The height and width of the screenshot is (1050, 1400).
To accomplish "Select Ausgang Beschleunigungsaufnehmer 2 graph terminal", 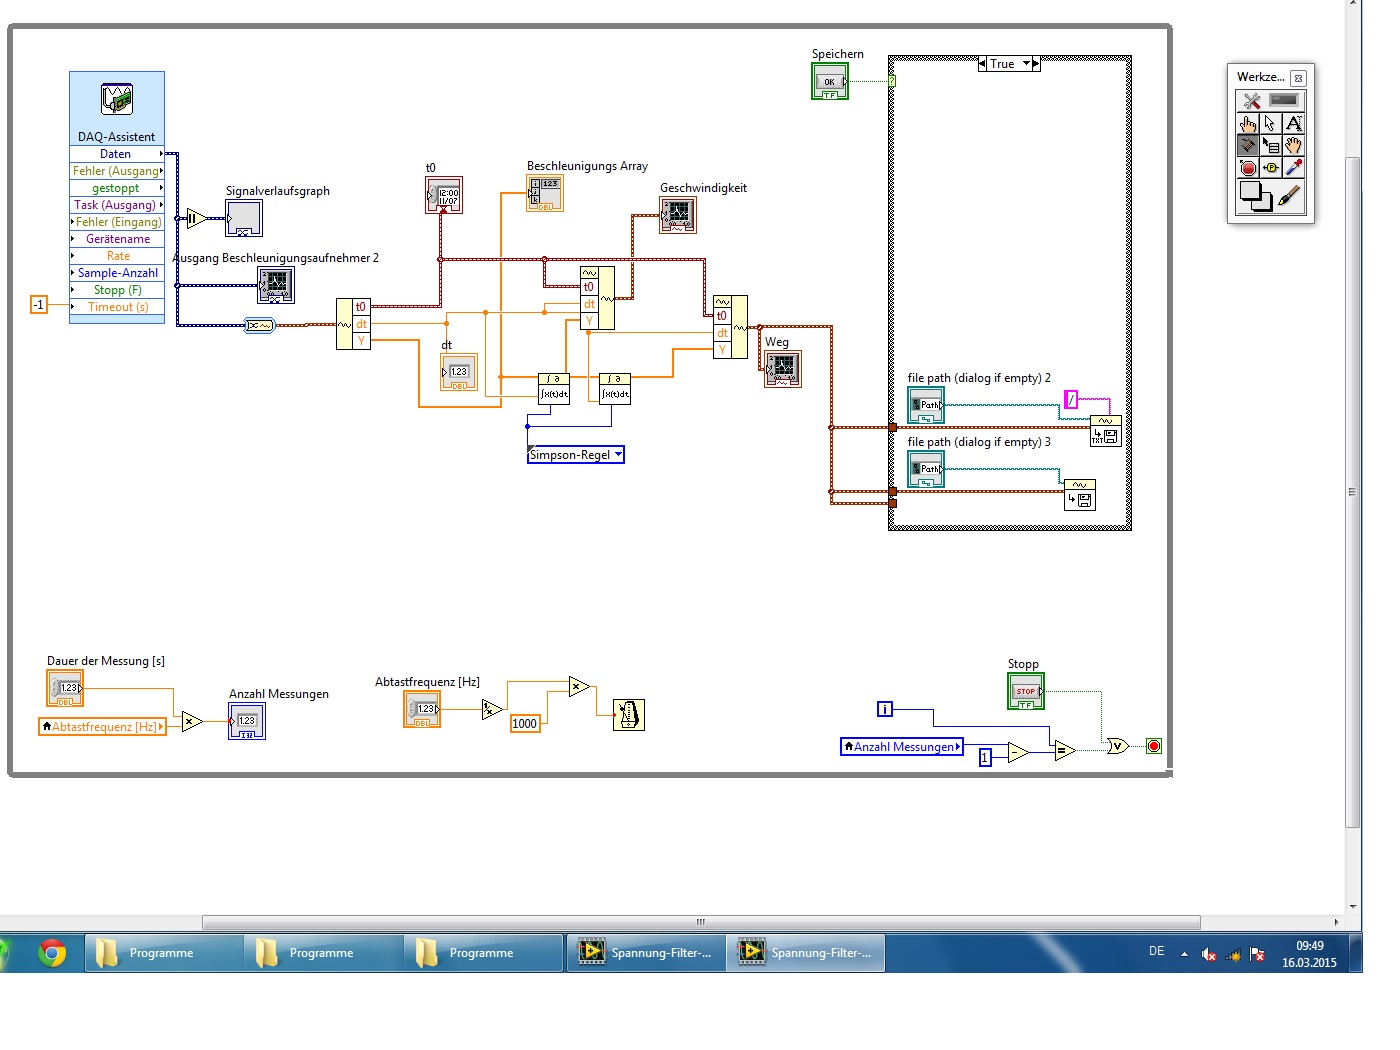I will tap(276, 285).
